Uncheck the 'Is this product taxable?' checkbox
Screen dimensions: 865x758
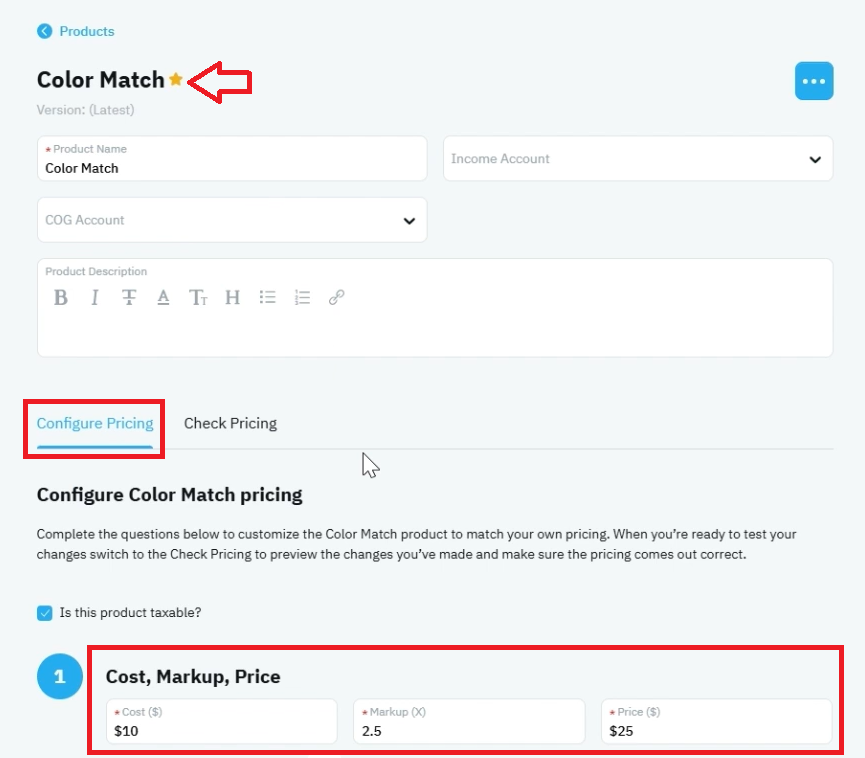point(45,613)
